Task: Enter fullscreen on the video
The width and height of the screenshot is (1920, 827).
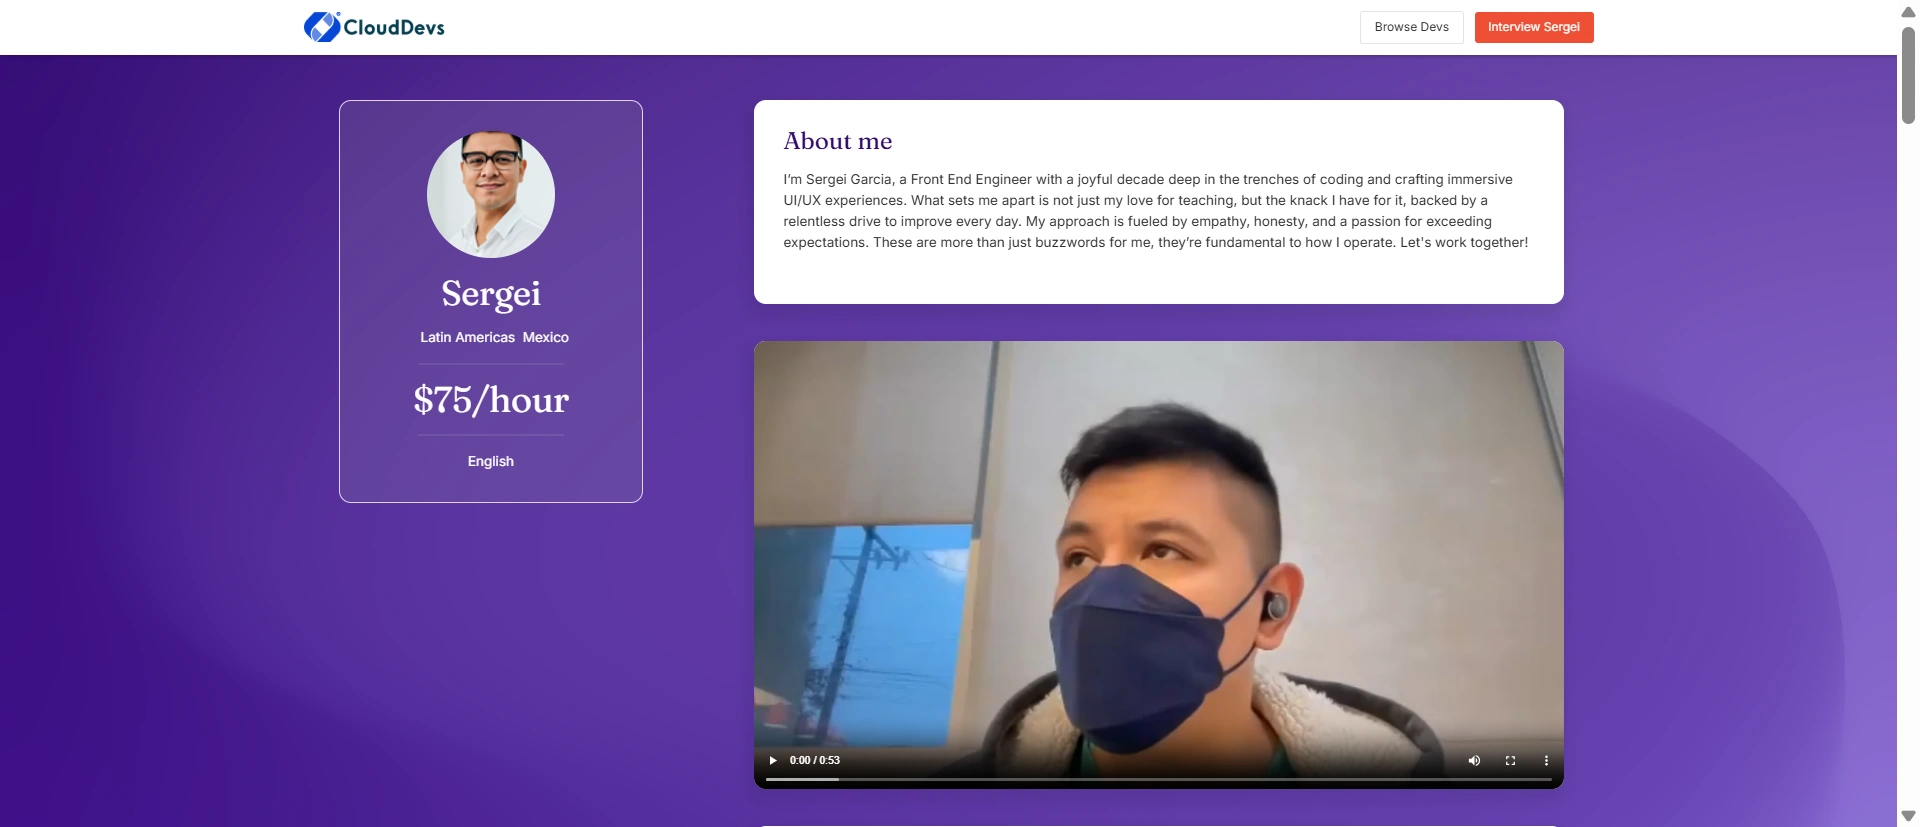Action: 1510,761
